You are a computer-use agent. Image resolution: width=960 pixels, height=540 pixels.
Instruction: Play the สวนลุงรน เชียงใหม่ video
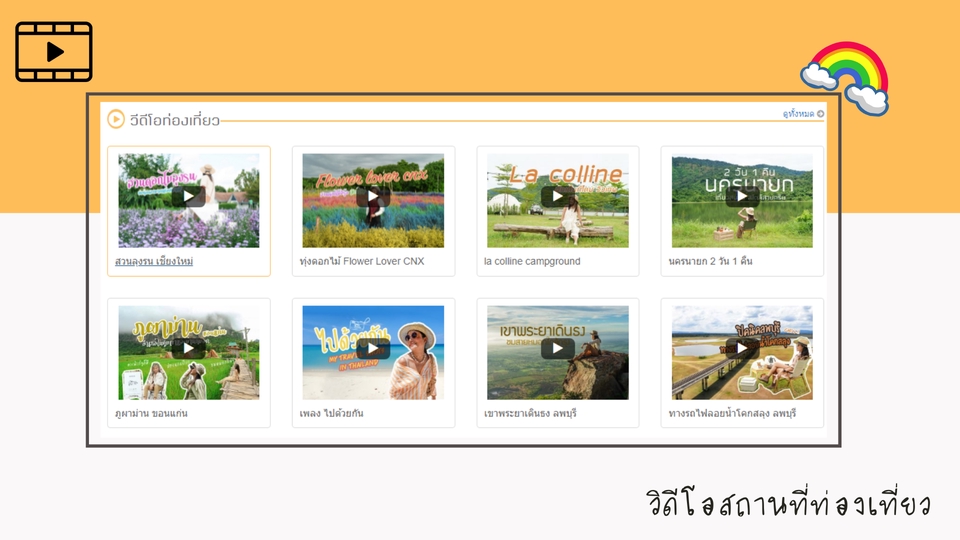[x=188, y=197]
